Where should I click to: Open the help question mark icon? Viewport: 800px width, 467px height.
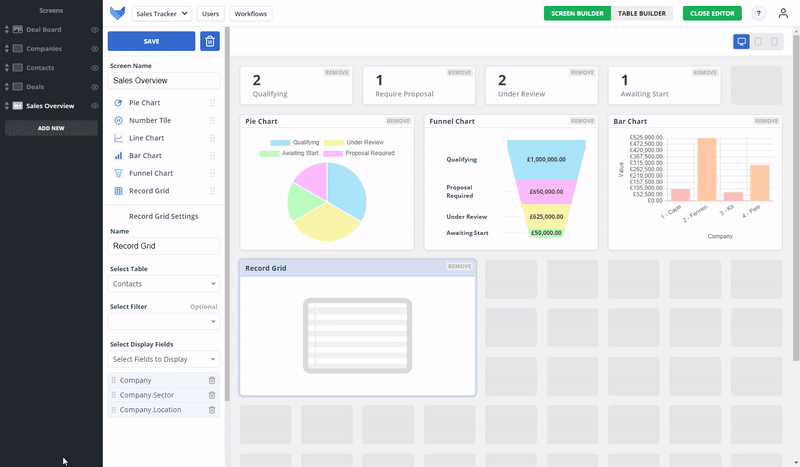(759, 13)
